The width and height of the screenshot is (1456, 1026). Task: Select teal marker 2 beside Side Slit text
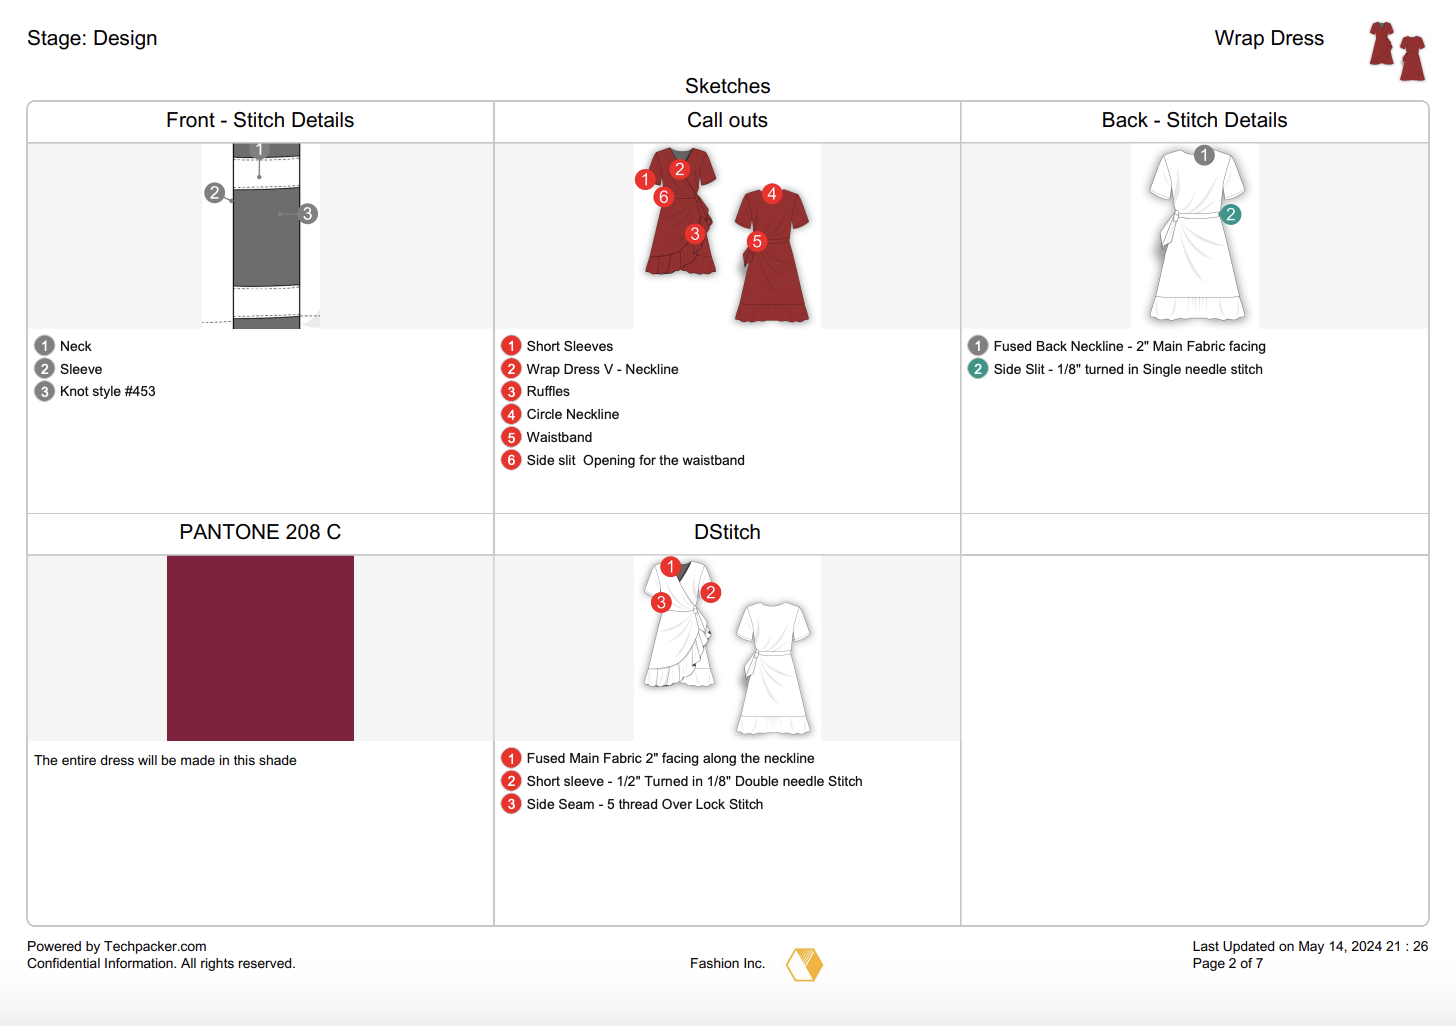click(x=978, y=369)
